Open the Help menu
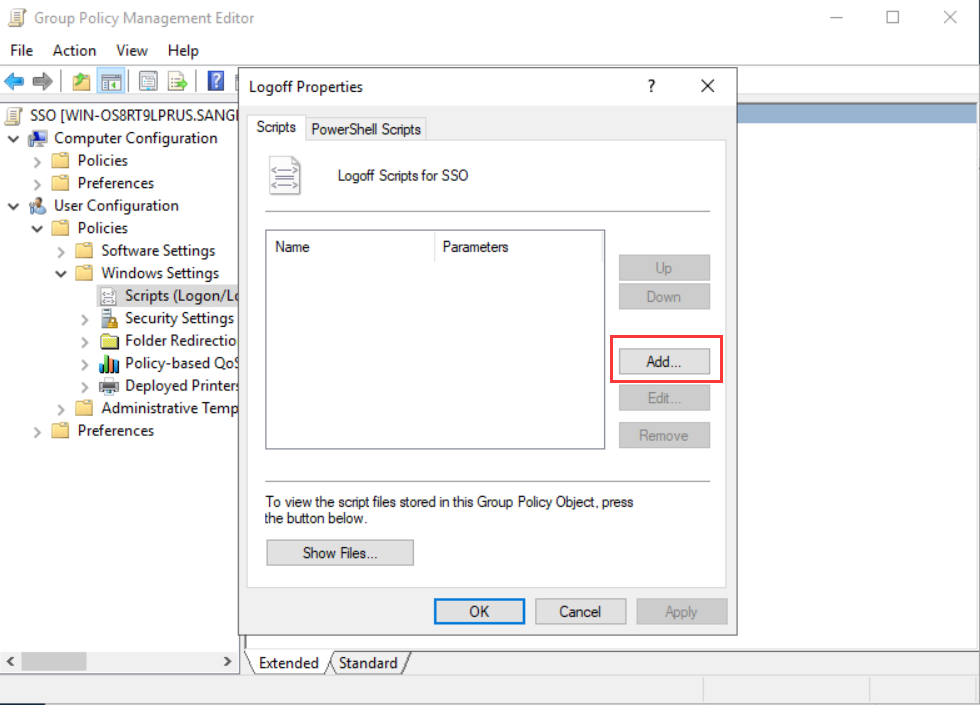The height and width of the screenshot is (705, 980). 183,51
